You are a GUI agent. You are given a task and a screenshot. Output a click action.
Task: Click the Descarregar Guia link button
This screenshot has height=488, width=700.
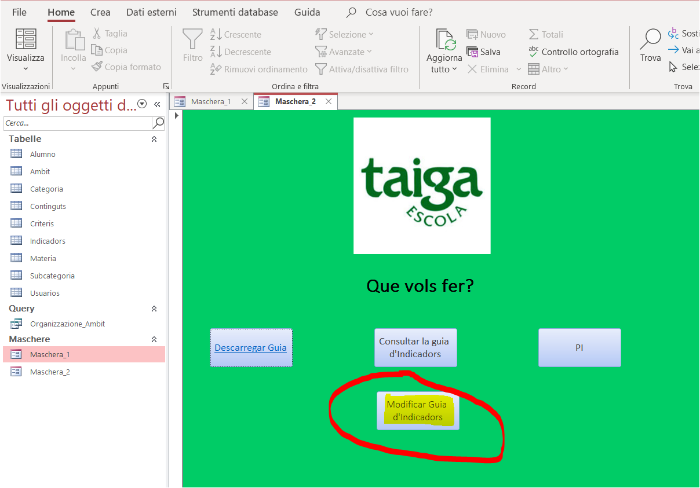[x=251, y=347]
